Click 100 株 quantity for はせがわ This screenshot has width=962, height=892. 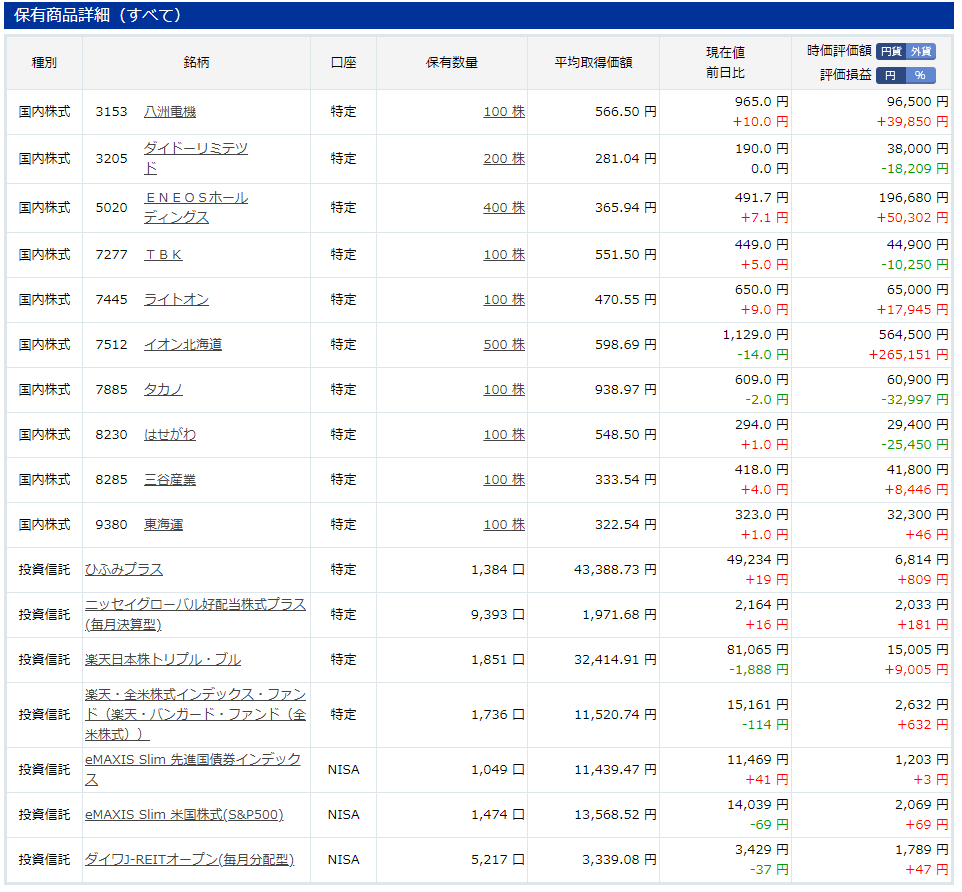[504, 434]
